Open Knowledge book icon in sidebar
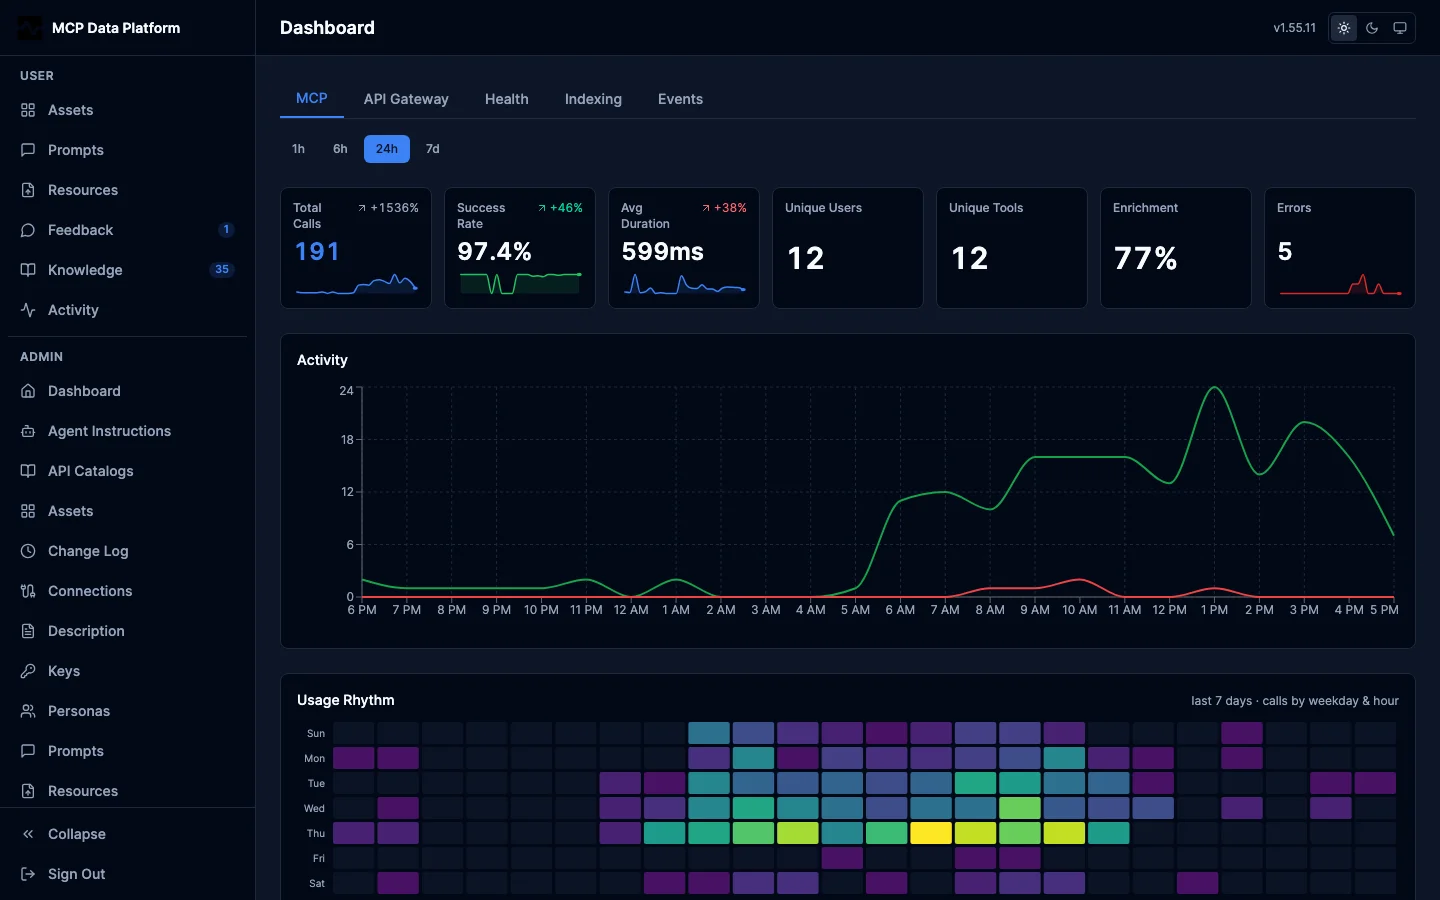The image size is (1440, 900). pyautogui.click(x=28, y=270)
